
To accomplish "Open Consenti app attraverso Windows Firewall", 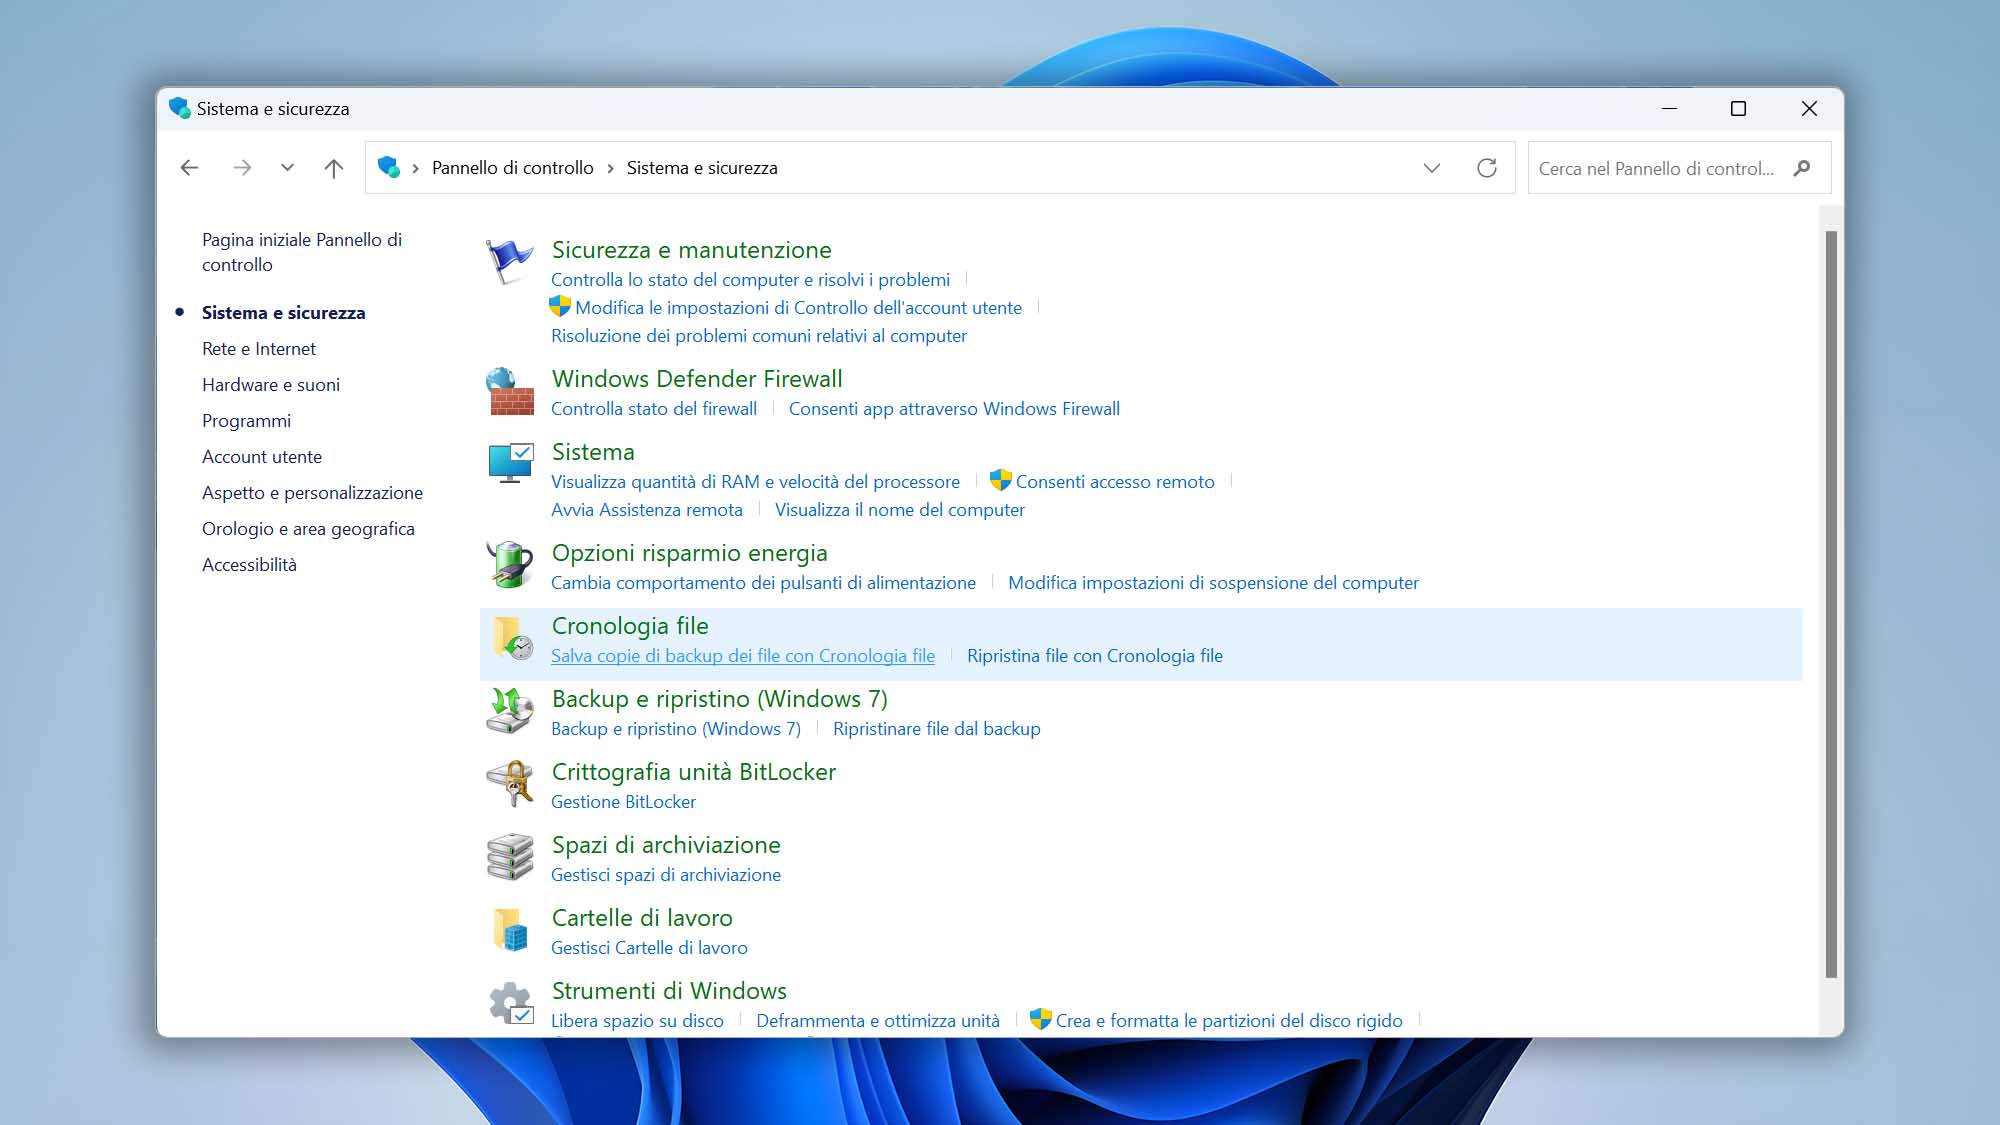I will click(954, 408).
